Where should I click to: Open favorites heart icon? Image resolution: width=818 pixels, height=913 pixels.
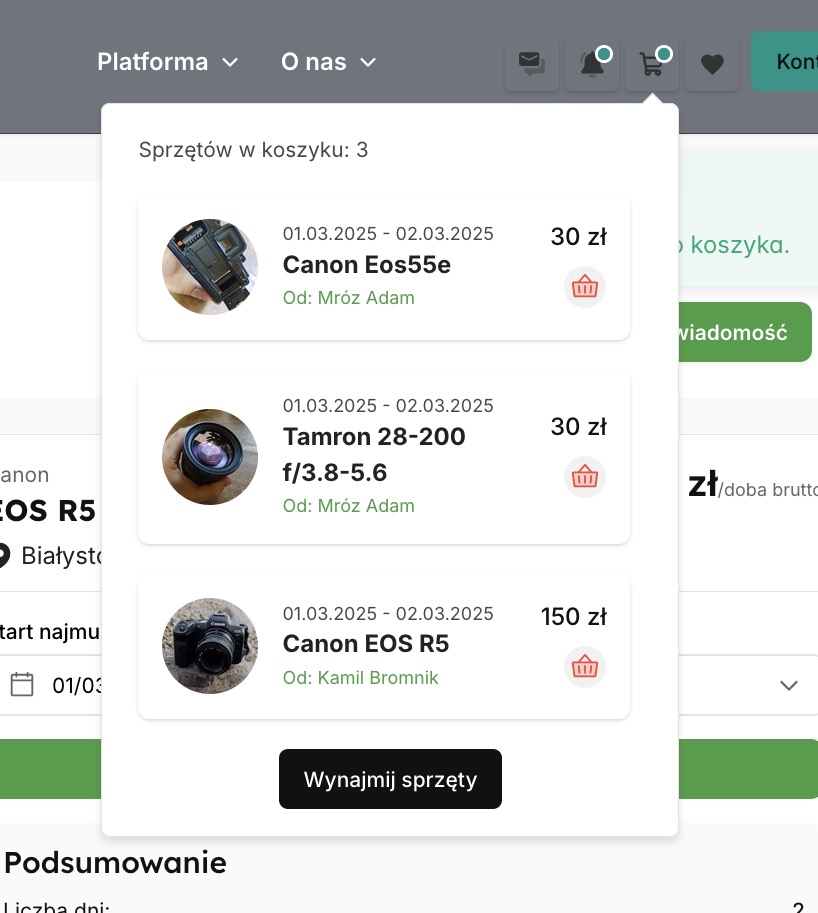(712, 64)
